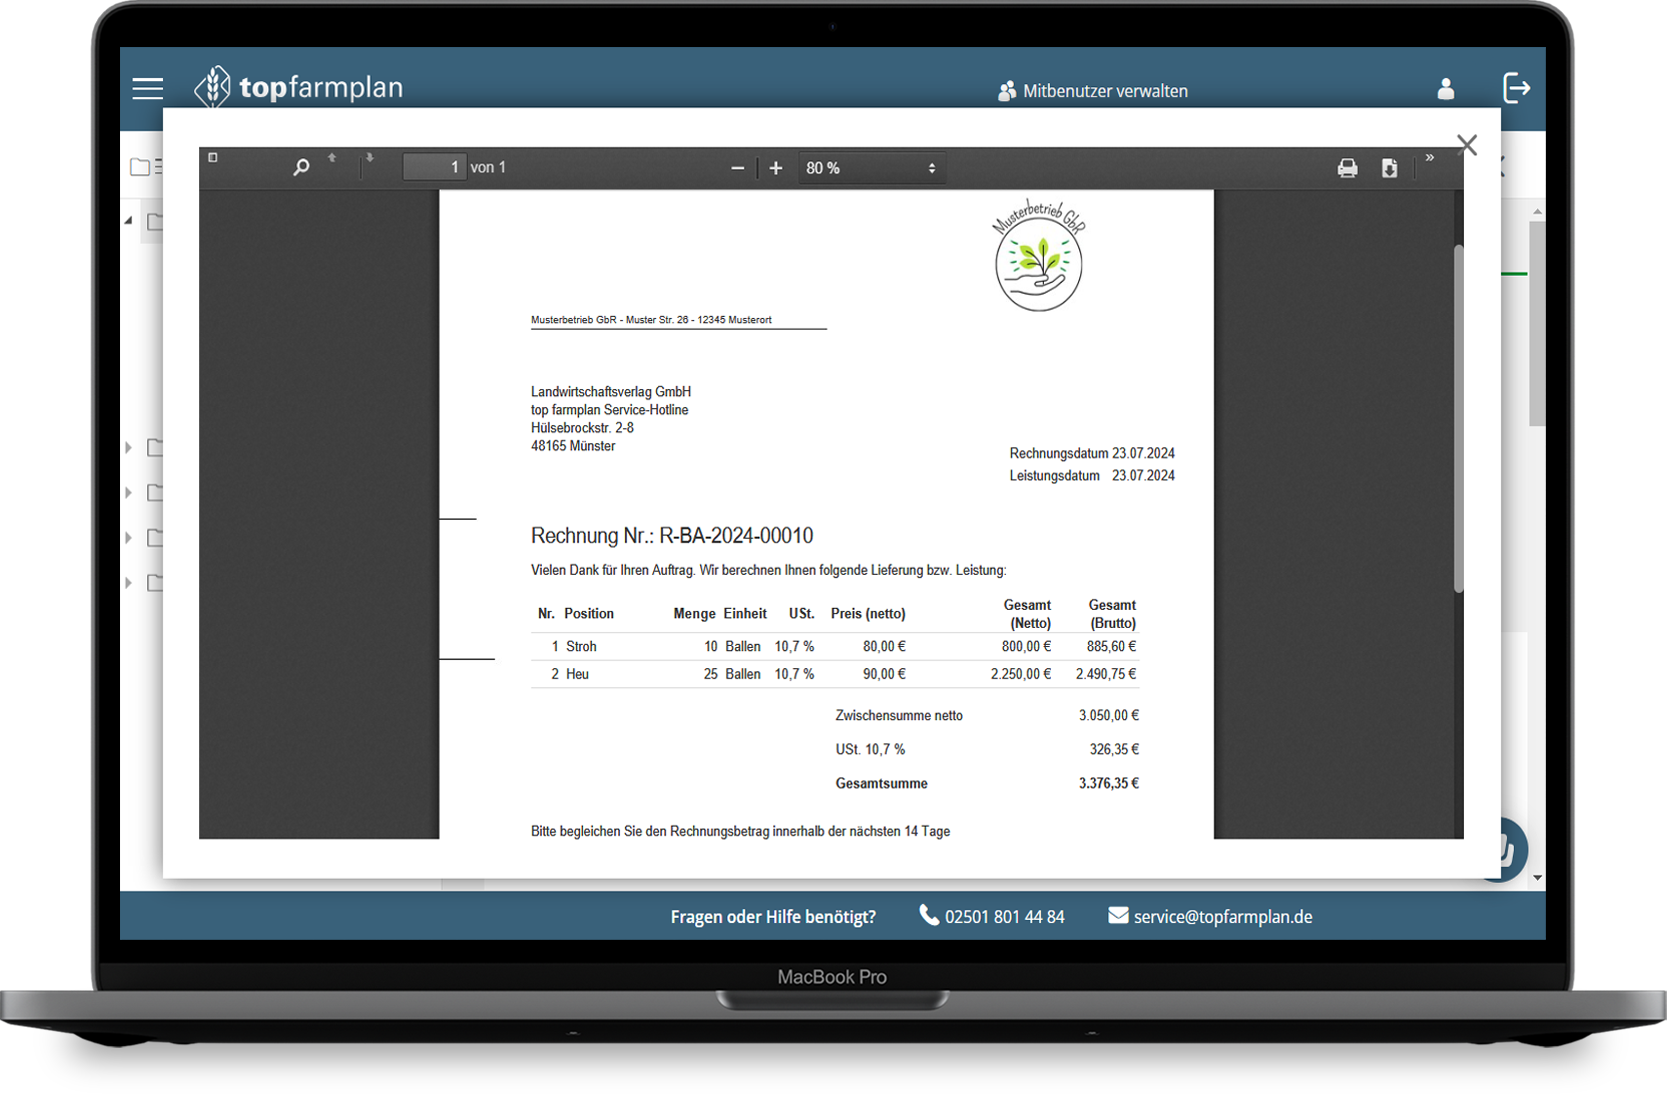Image resolution: width=1667 pixels, height=1094 pixels.
Task: Click the 'Zwischensumme netto' label
Action: [x=899, y=716]
